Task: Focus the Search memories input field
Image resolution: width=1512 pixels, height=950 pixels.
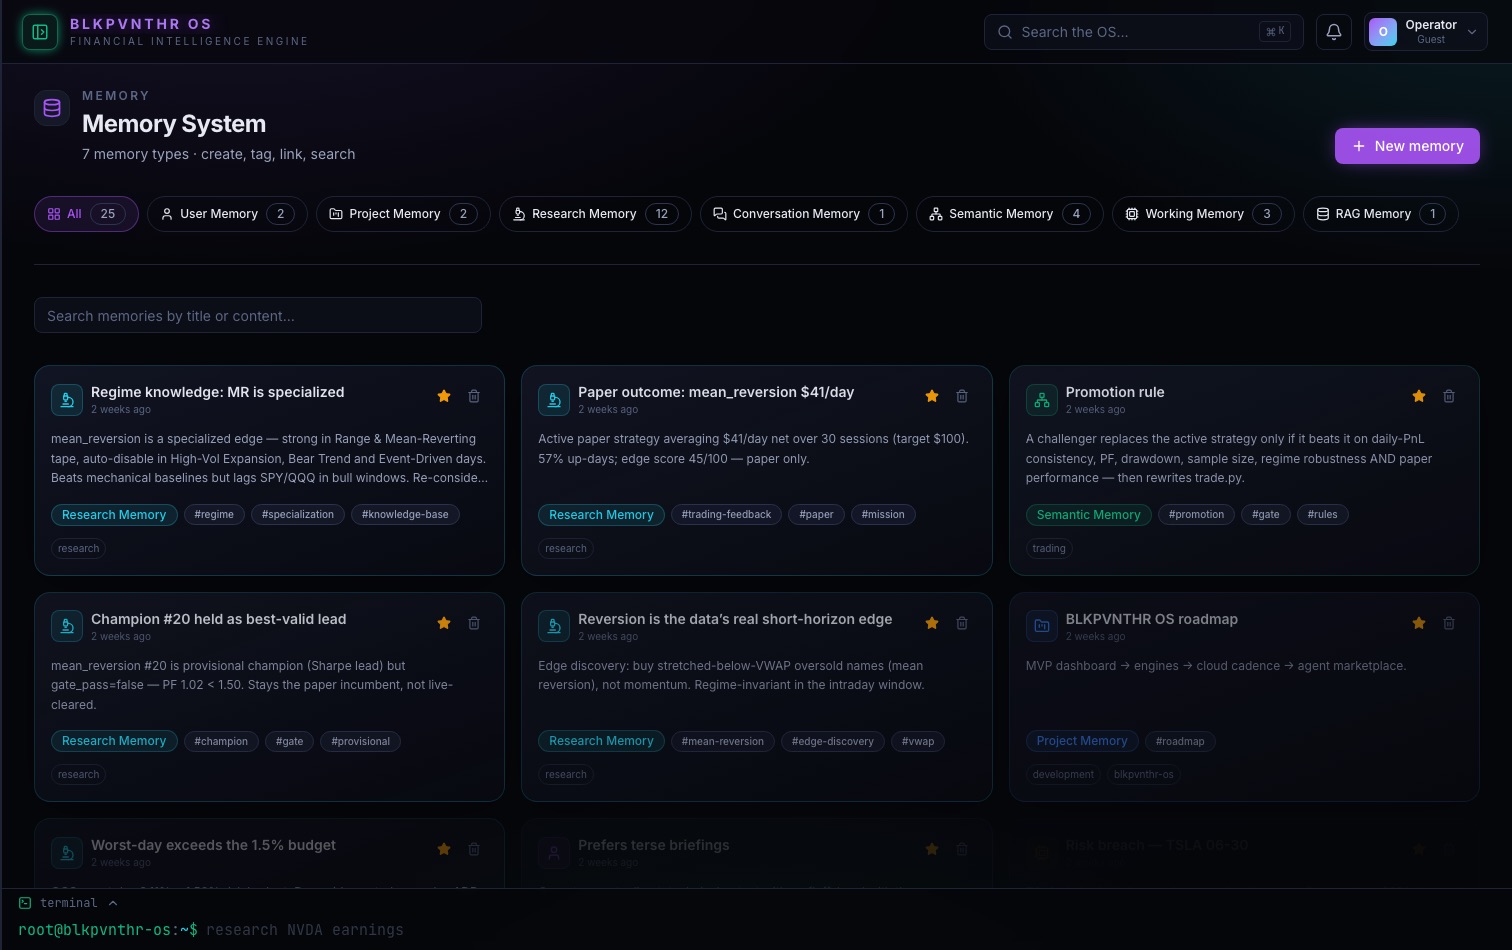Action: (258, 316)
